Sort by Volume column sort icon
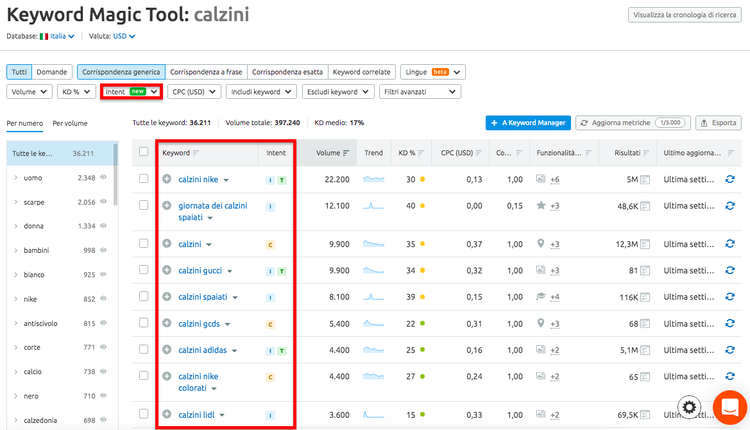The height and width of the screenshot is (430, 750). tap(346, 153)
